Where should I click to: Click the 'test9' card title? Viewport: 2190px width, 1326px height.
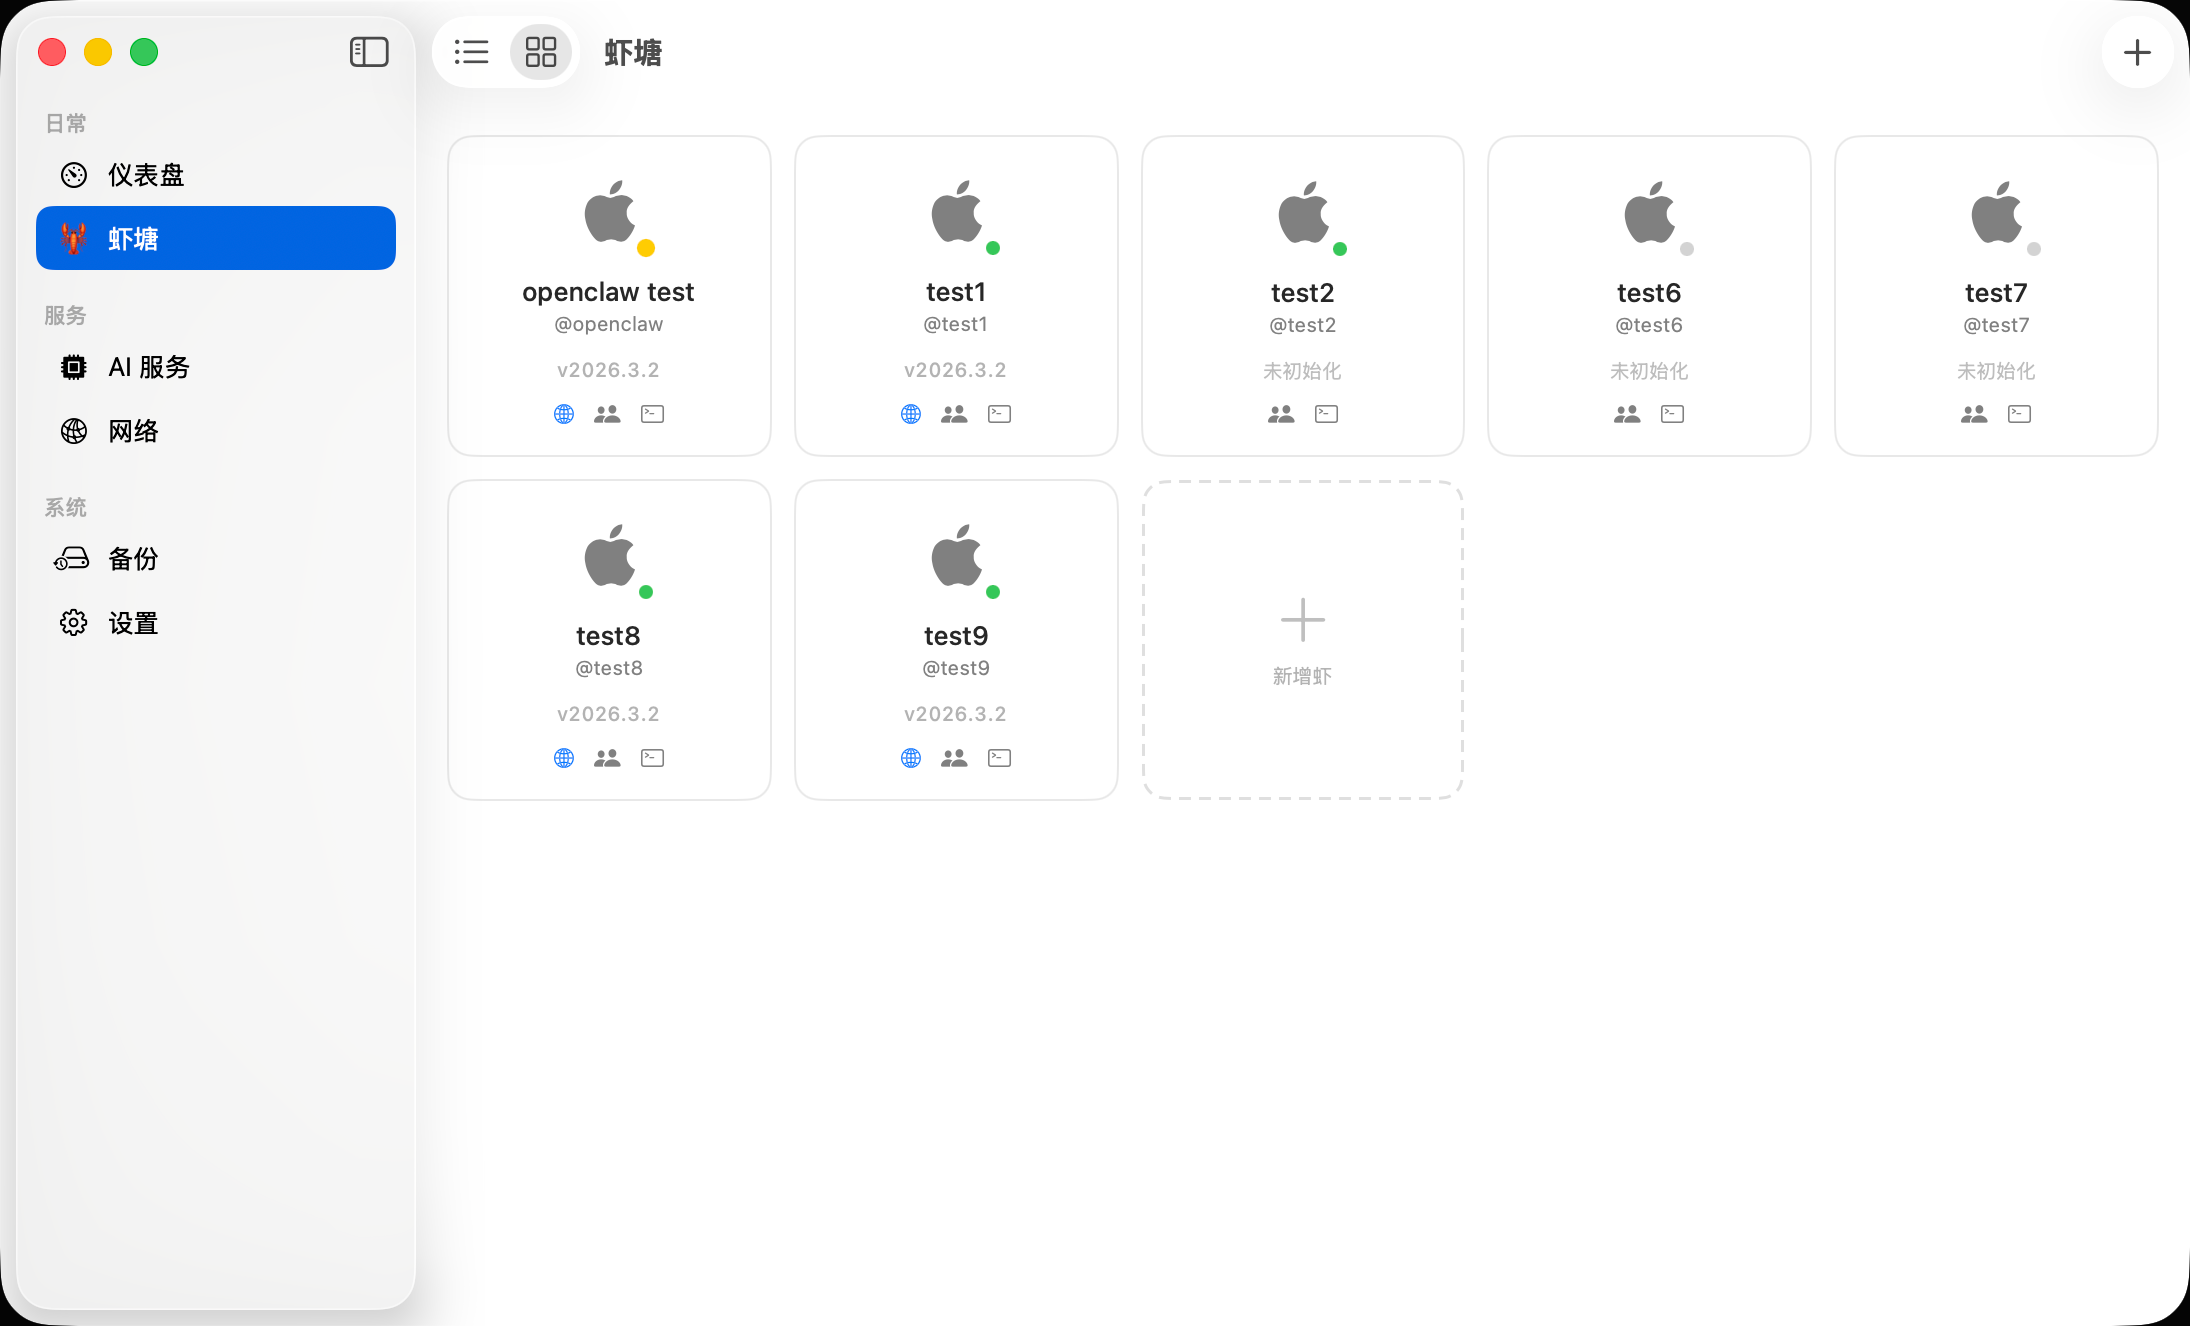(956, 636)
